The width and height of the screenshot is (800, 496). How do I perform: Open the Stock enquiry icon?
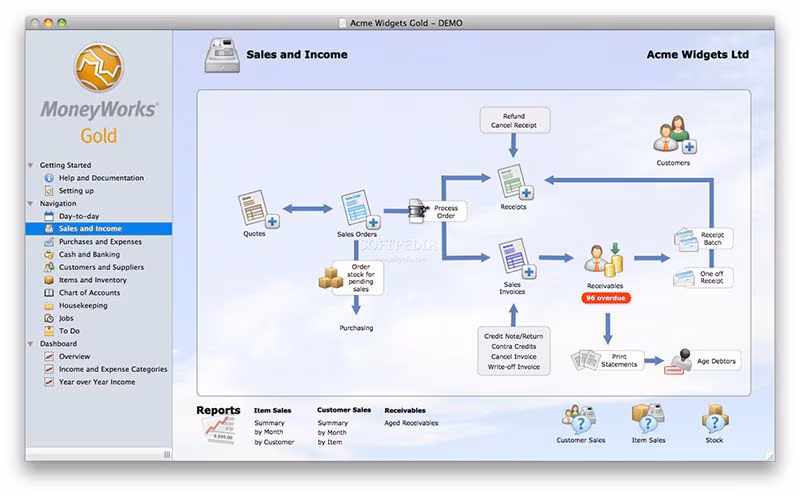point(715,418)
